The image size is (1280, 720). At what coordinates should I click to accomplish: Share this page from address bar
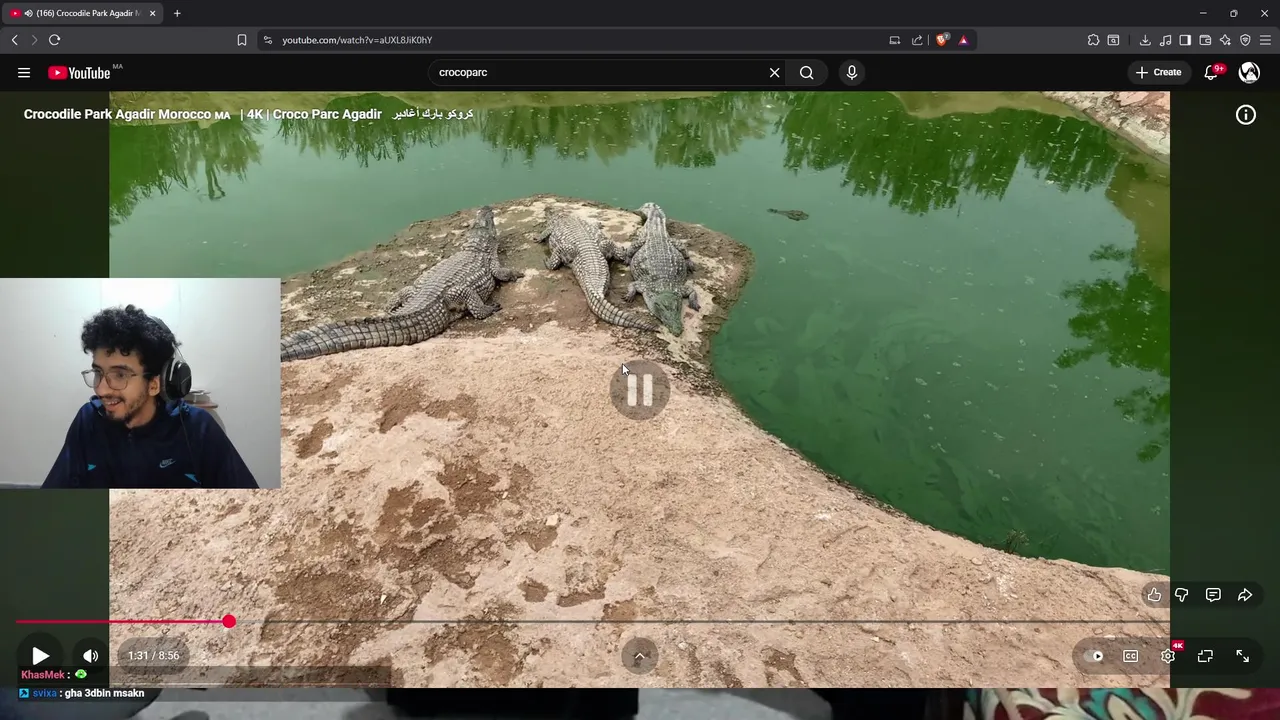click(917, 40)
